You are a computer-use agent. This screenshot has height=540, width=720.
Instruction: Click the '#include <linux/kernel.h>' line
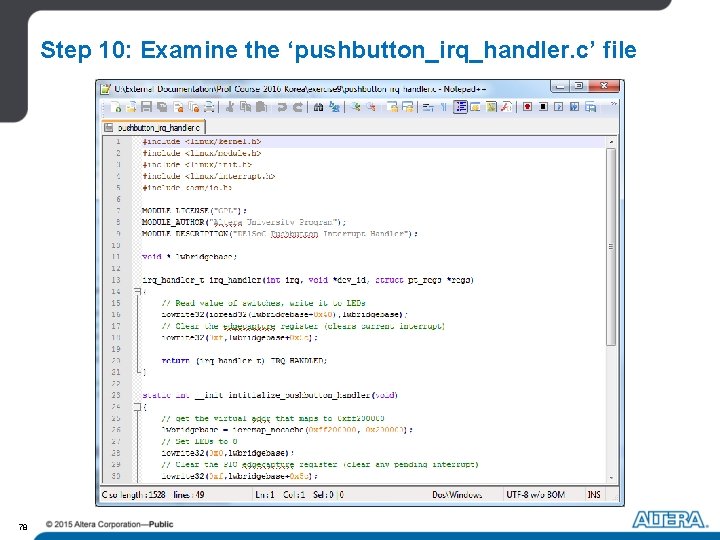[202, 141]
